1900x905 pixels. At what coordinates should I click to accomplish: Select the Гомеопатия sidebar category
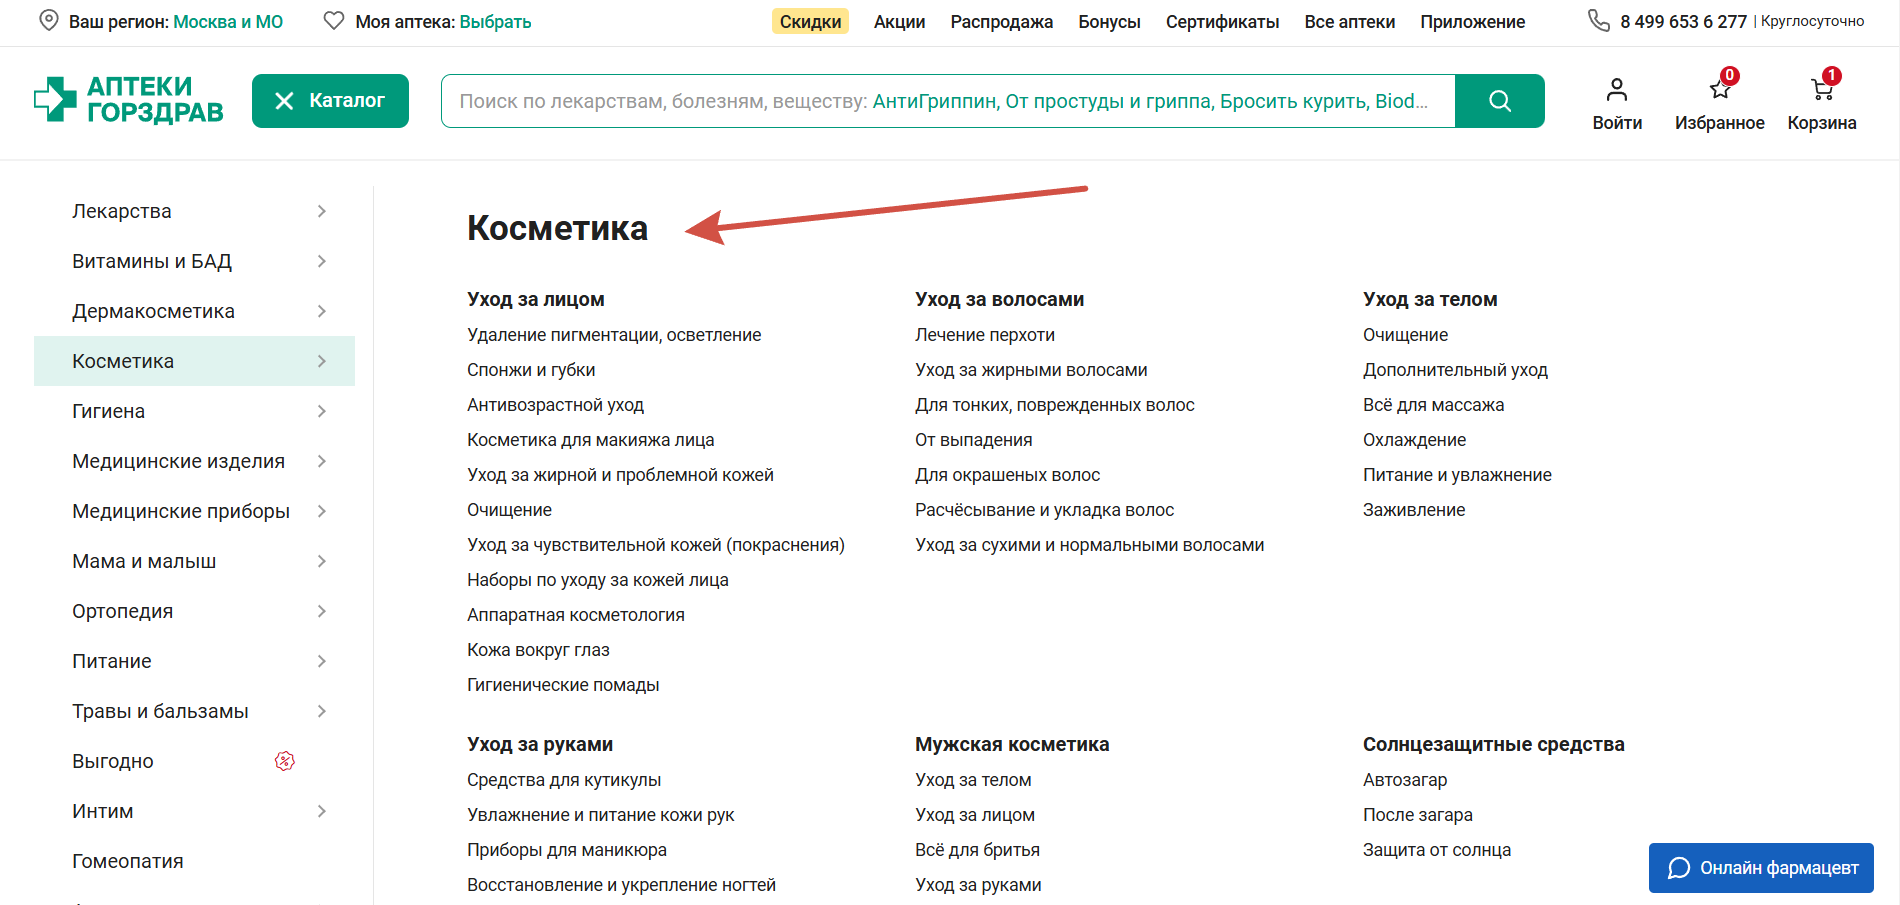pyautogui.click(x=128, y=861)
